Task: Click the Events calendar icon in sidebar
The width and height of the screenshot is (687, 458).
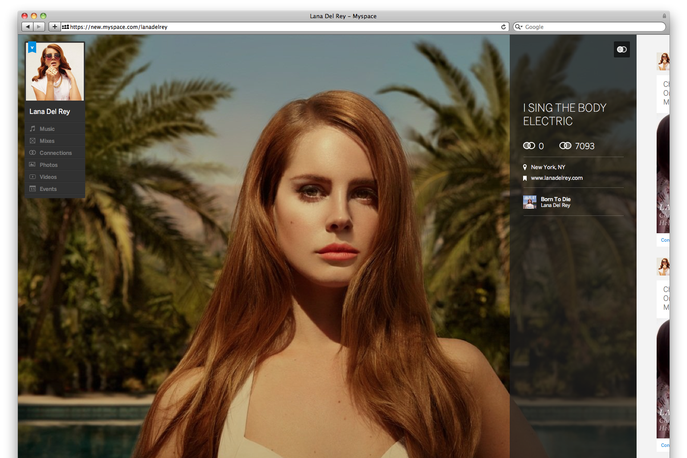Action: [x=33, y=189]
